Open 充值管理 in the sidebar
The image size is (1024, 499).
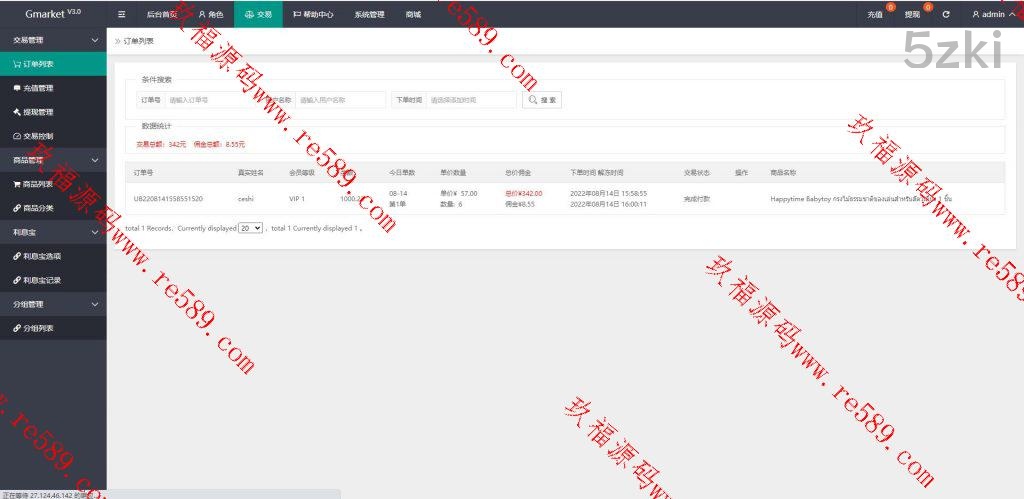38,88
